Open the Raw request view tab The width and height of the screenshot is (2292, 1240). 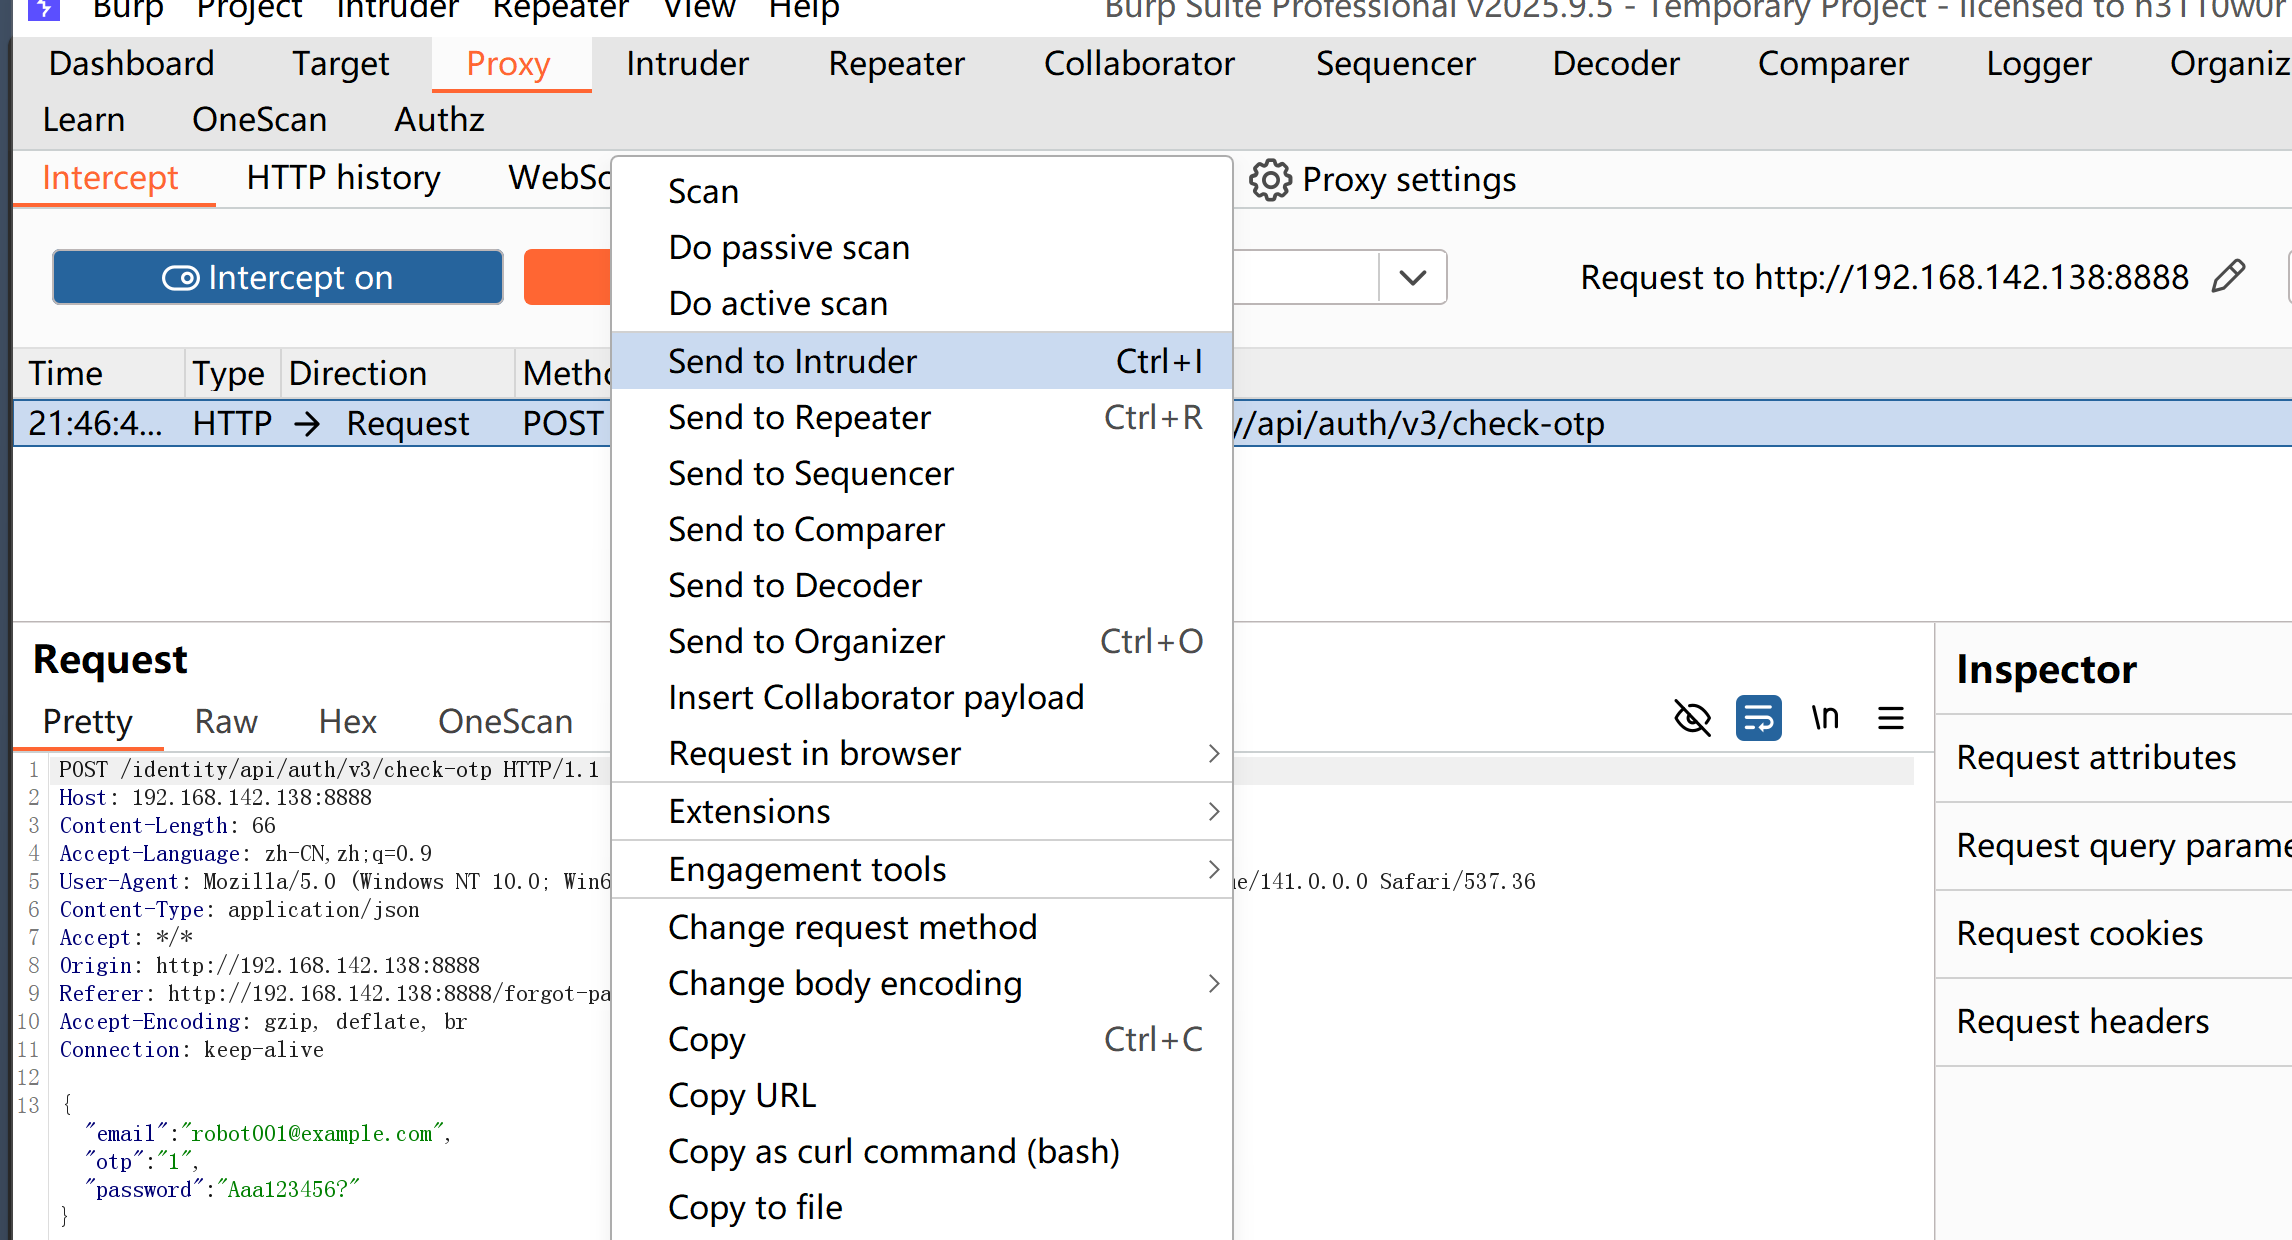pos(226,721)
